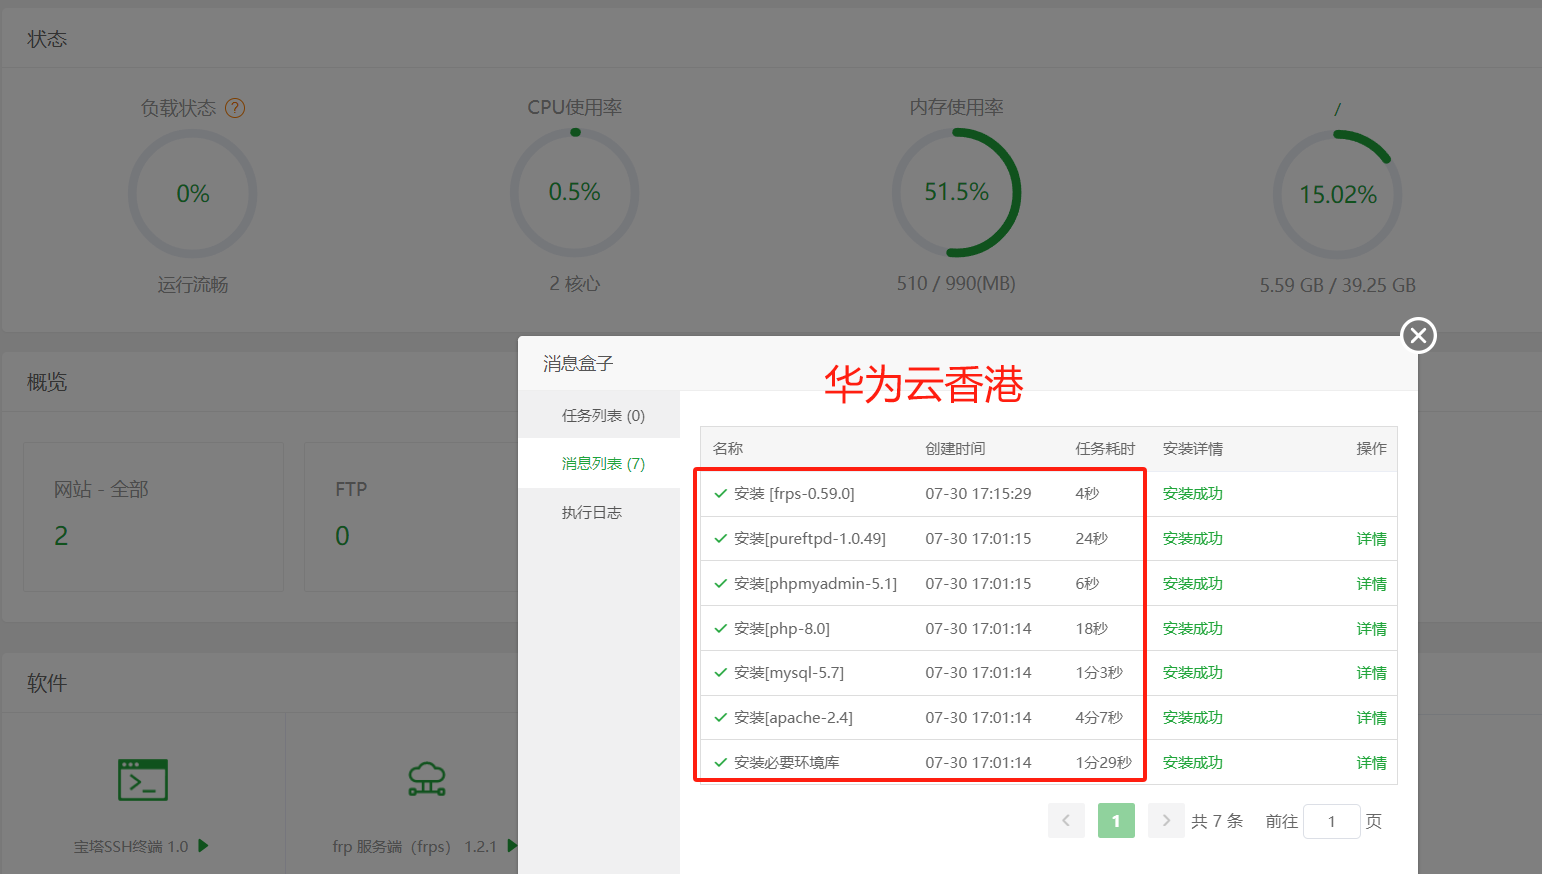Click the 名称 column header
This screenshot has width=1542, height=874.
[728, 449]
